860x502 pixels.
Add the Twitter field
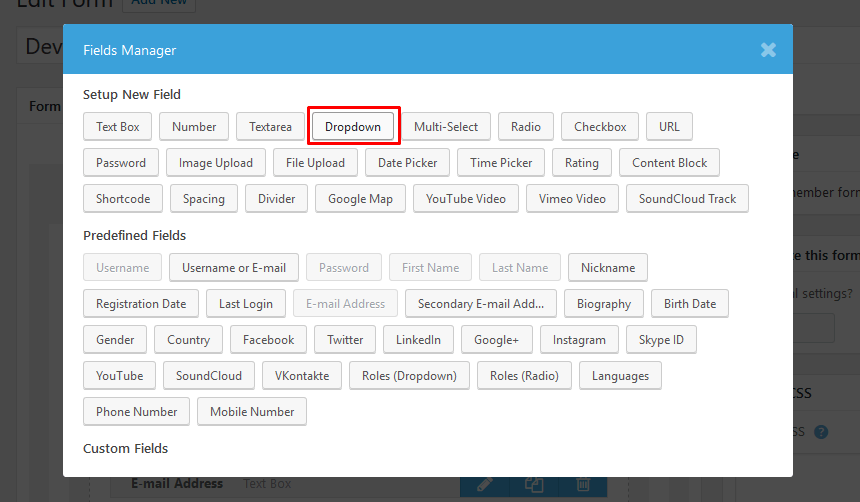click(x=345, y=340)
